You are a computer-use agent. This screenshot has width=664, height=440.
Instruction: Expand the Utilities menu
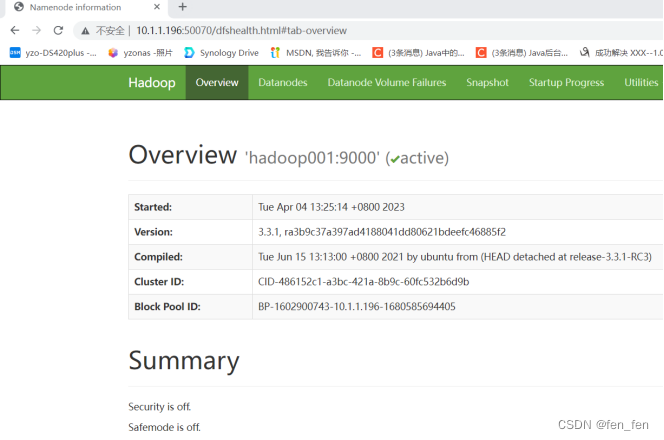[x=641, y=83]
